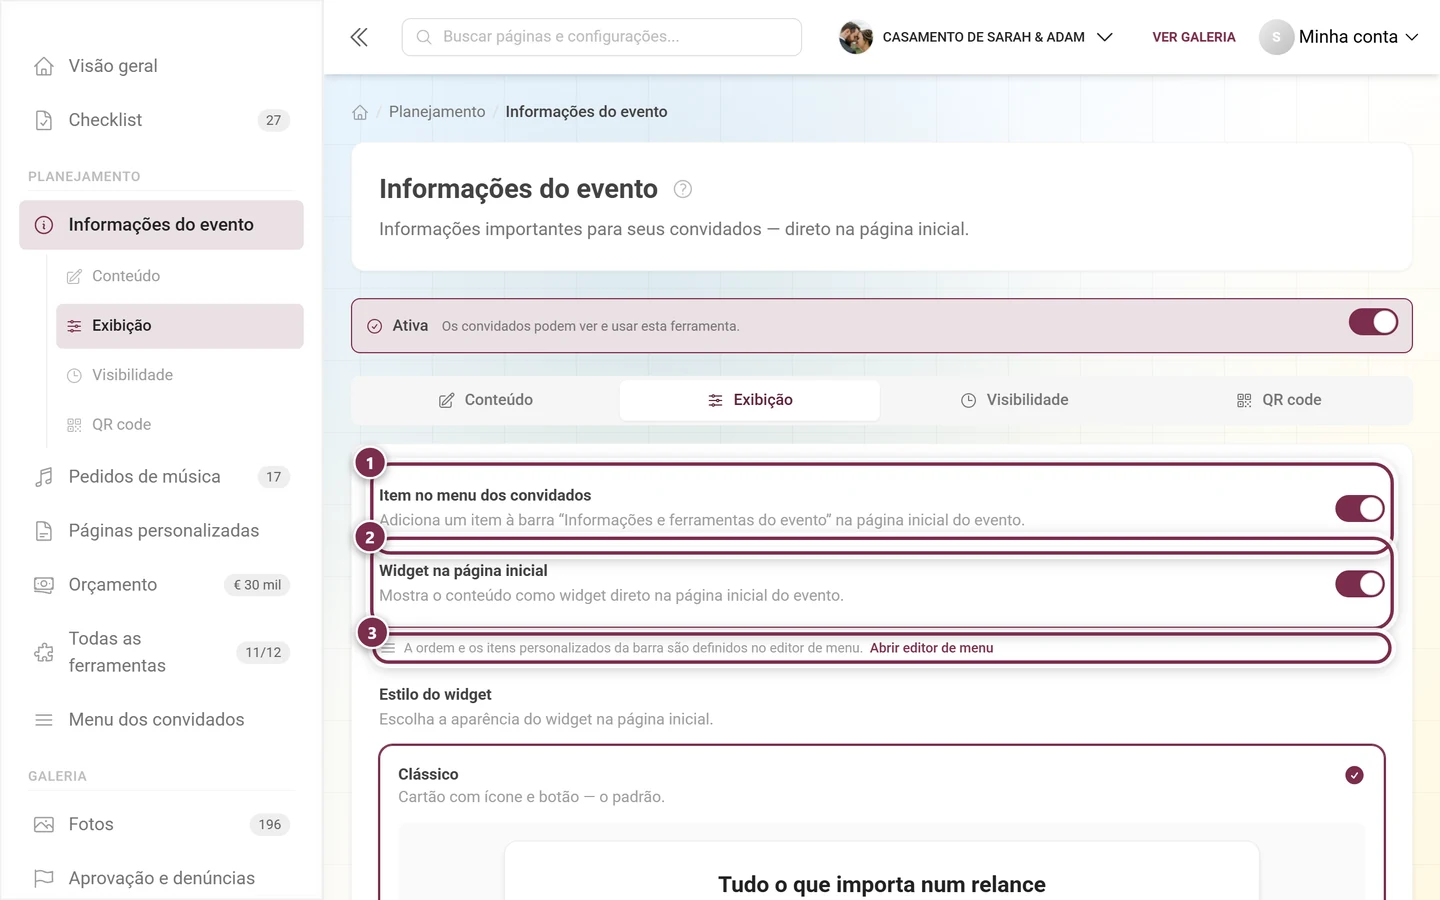
Task: Switch to the QR code tab
Action: (x=1279, y=400)
